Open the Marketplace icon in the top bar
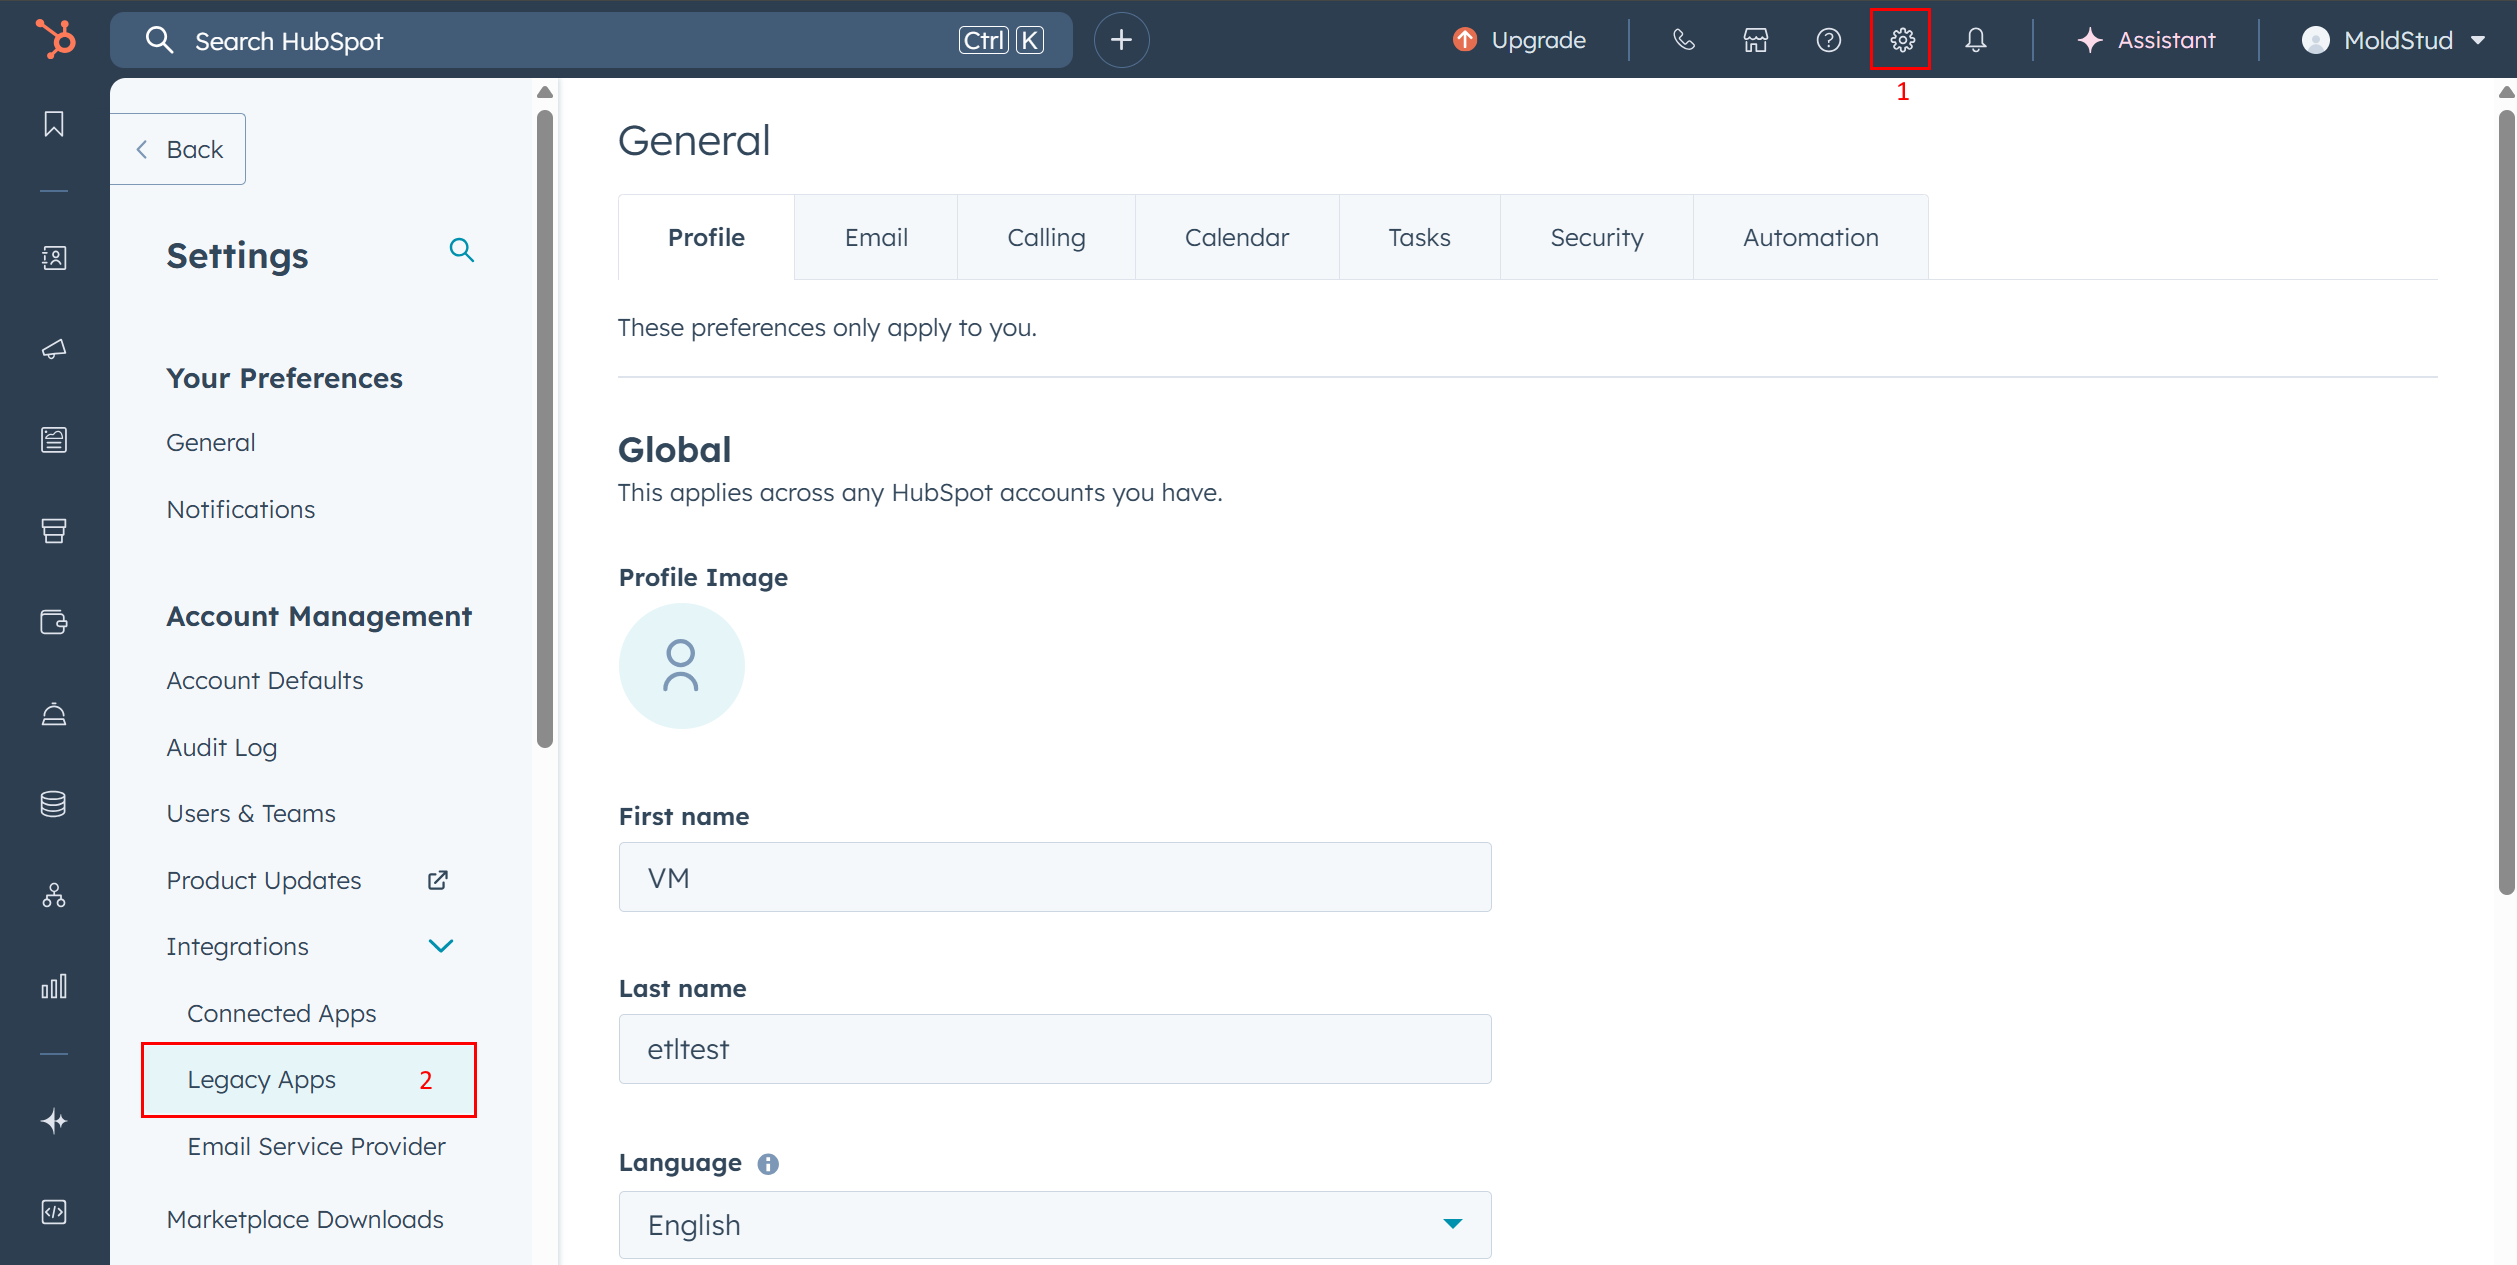This screenshot has height=1265, width=2517. tap(1755, 40)
